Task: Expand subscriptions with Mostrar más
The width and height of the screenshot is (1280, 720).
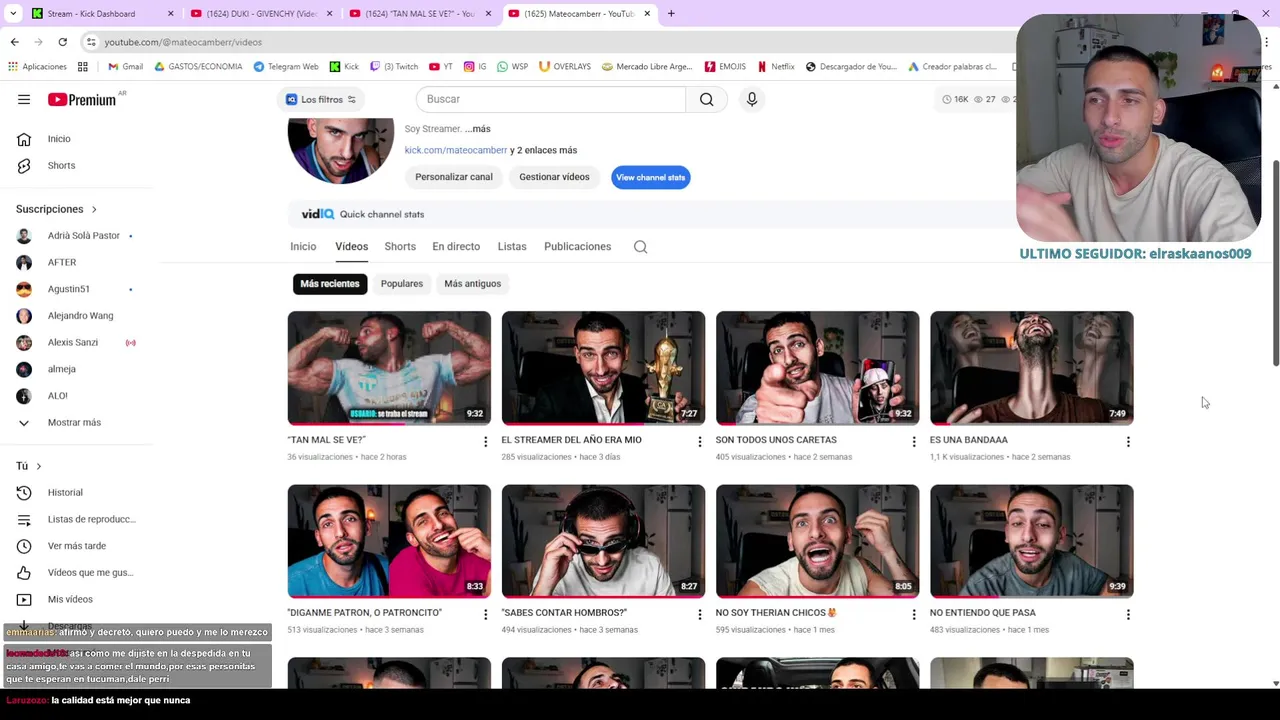Action: (74, 422)
